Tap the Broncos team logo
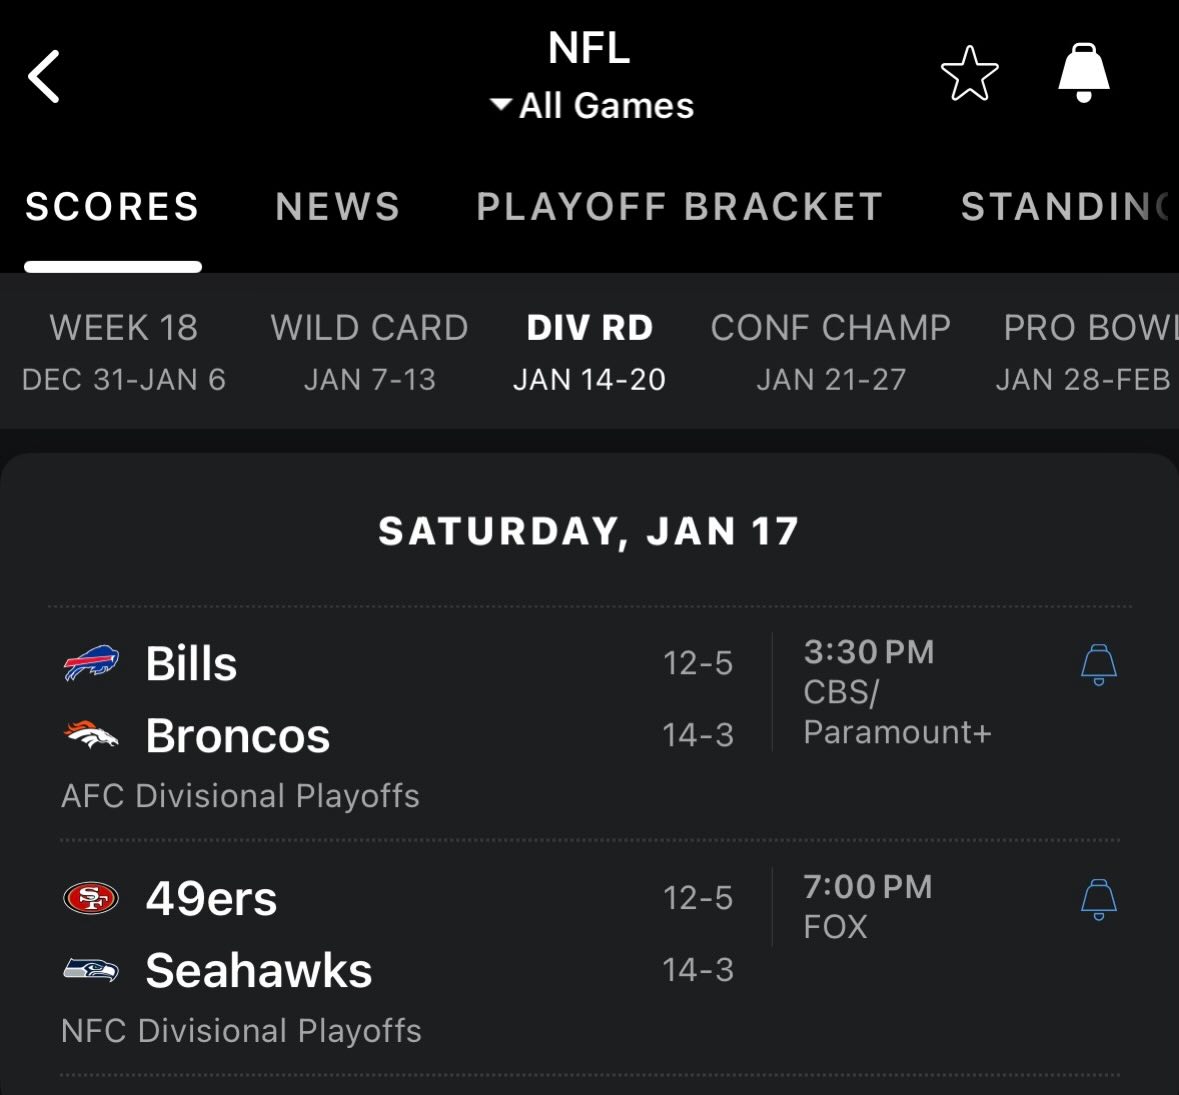 (x=91, y=736)
